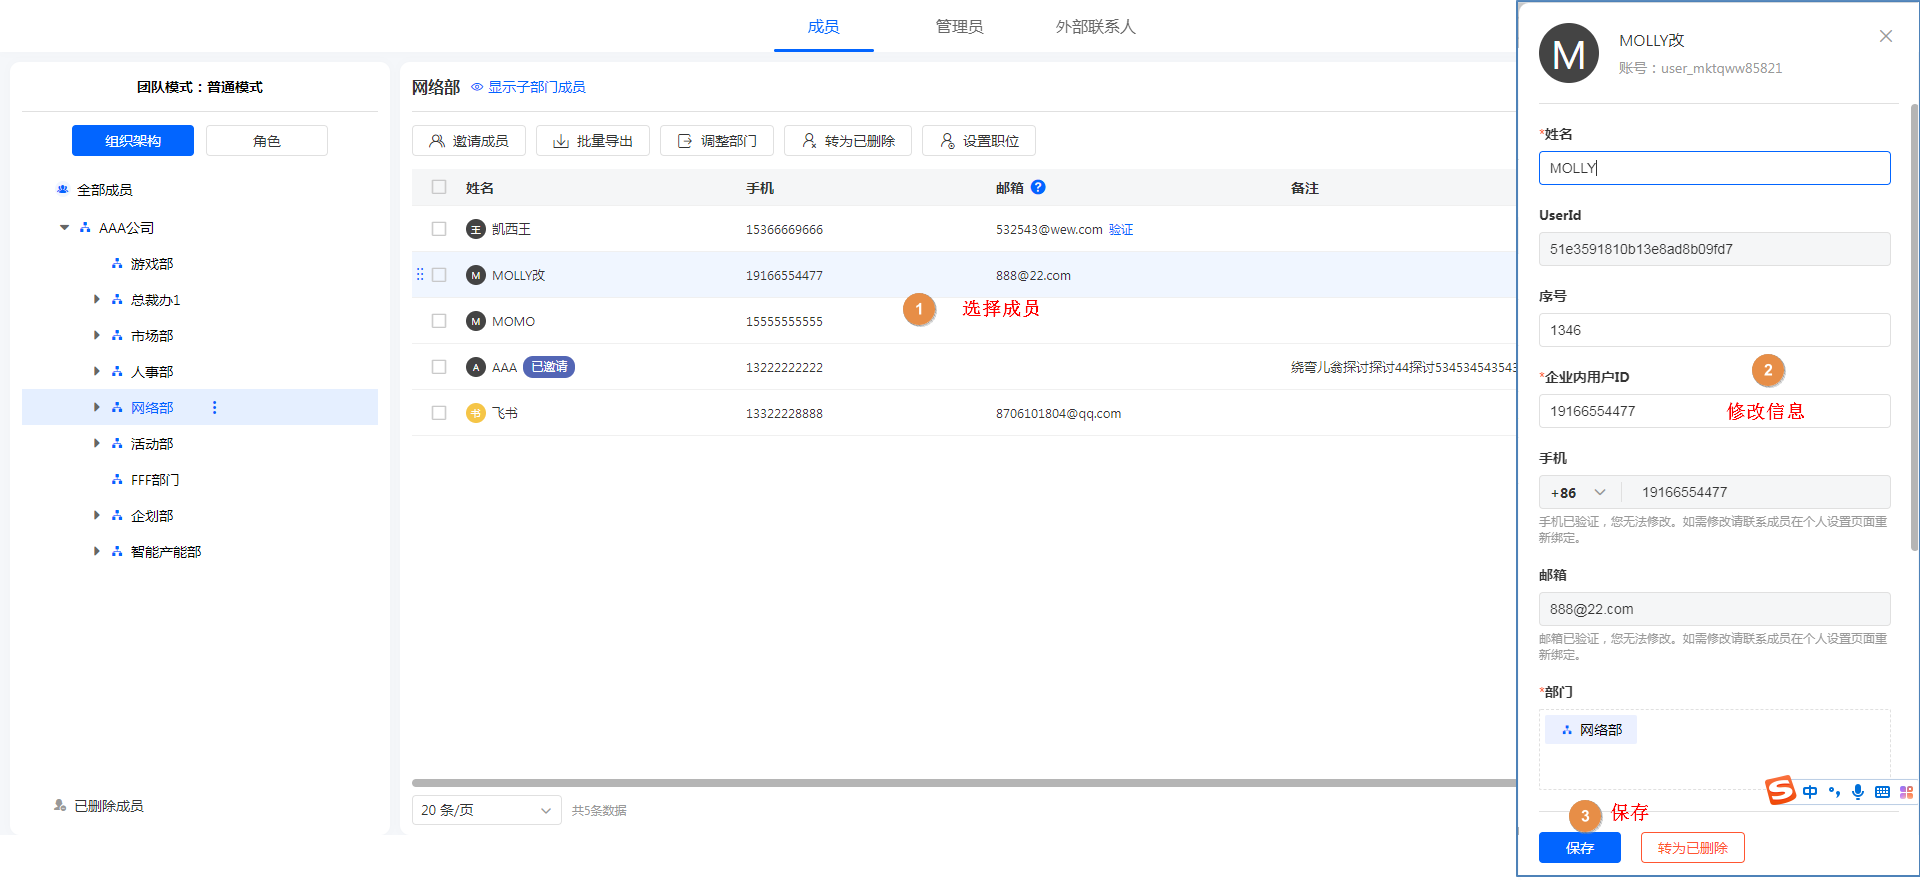
Task: Click the 序号 input field
Action: coord(1714,330)
